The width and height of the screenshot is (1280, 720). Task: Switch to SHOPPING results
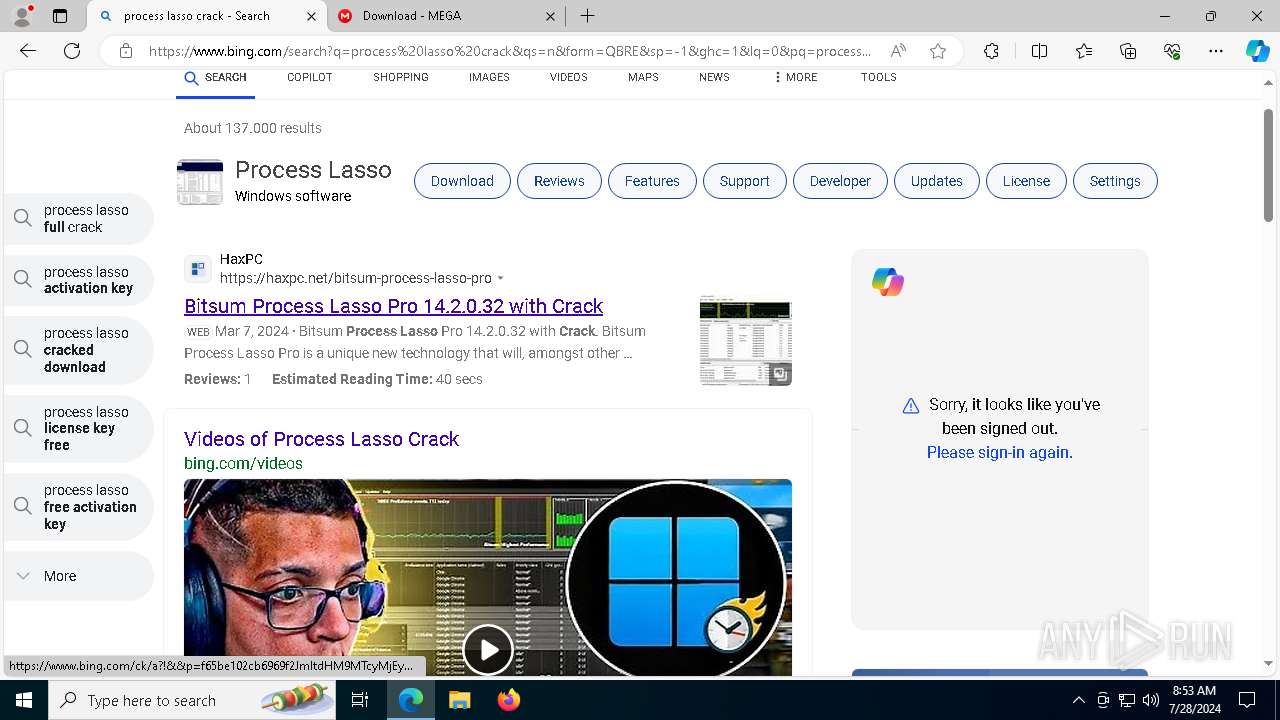pos(401,78)
